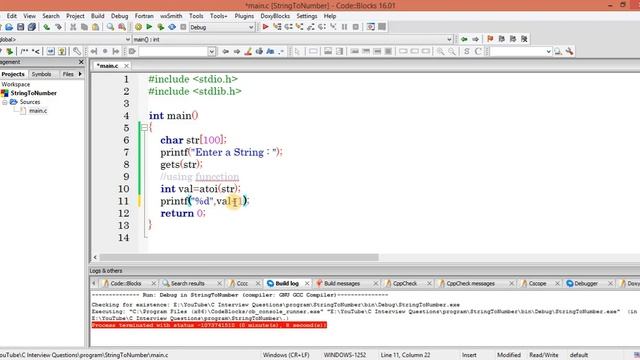Click the red Debug/Continue arrow icon
Screen dimensions: 640x360
pos(265,27)
